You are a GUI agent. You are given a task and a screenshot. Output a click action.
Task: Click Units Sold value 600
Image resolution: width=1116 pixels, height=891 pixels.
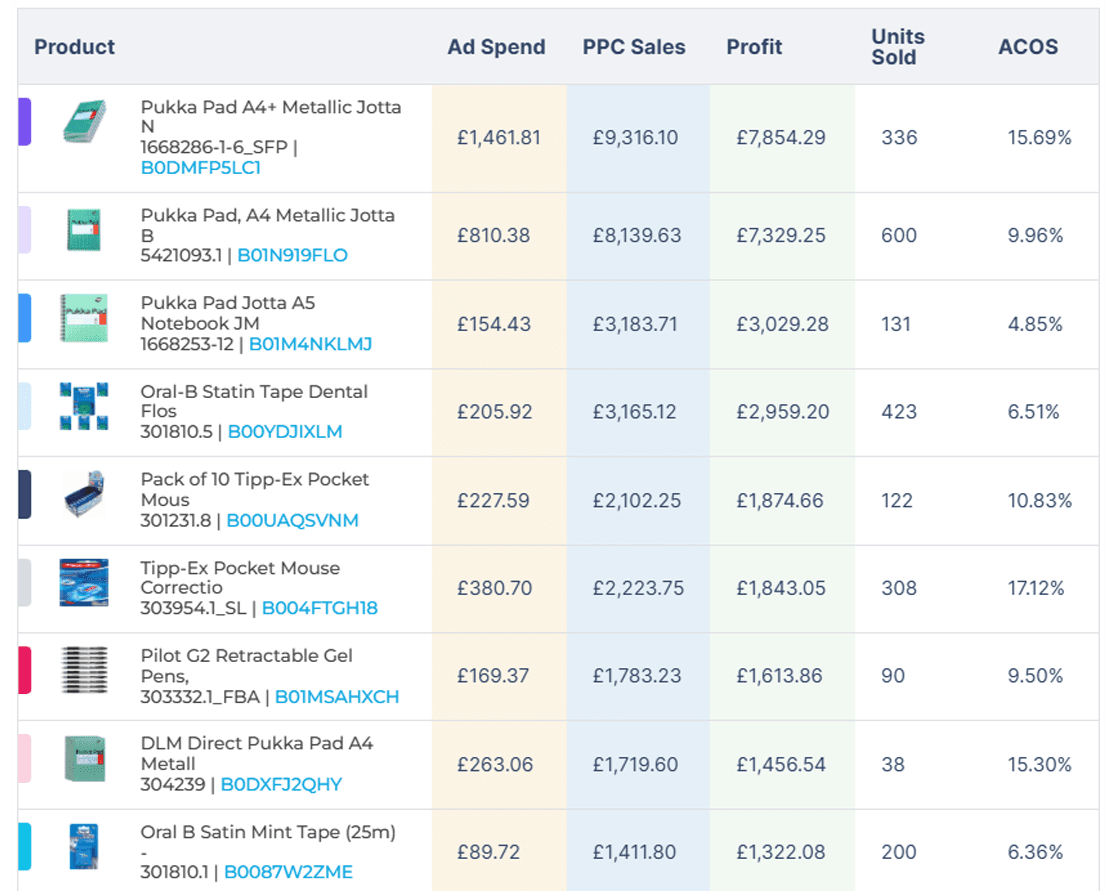(x=899, y=236)
